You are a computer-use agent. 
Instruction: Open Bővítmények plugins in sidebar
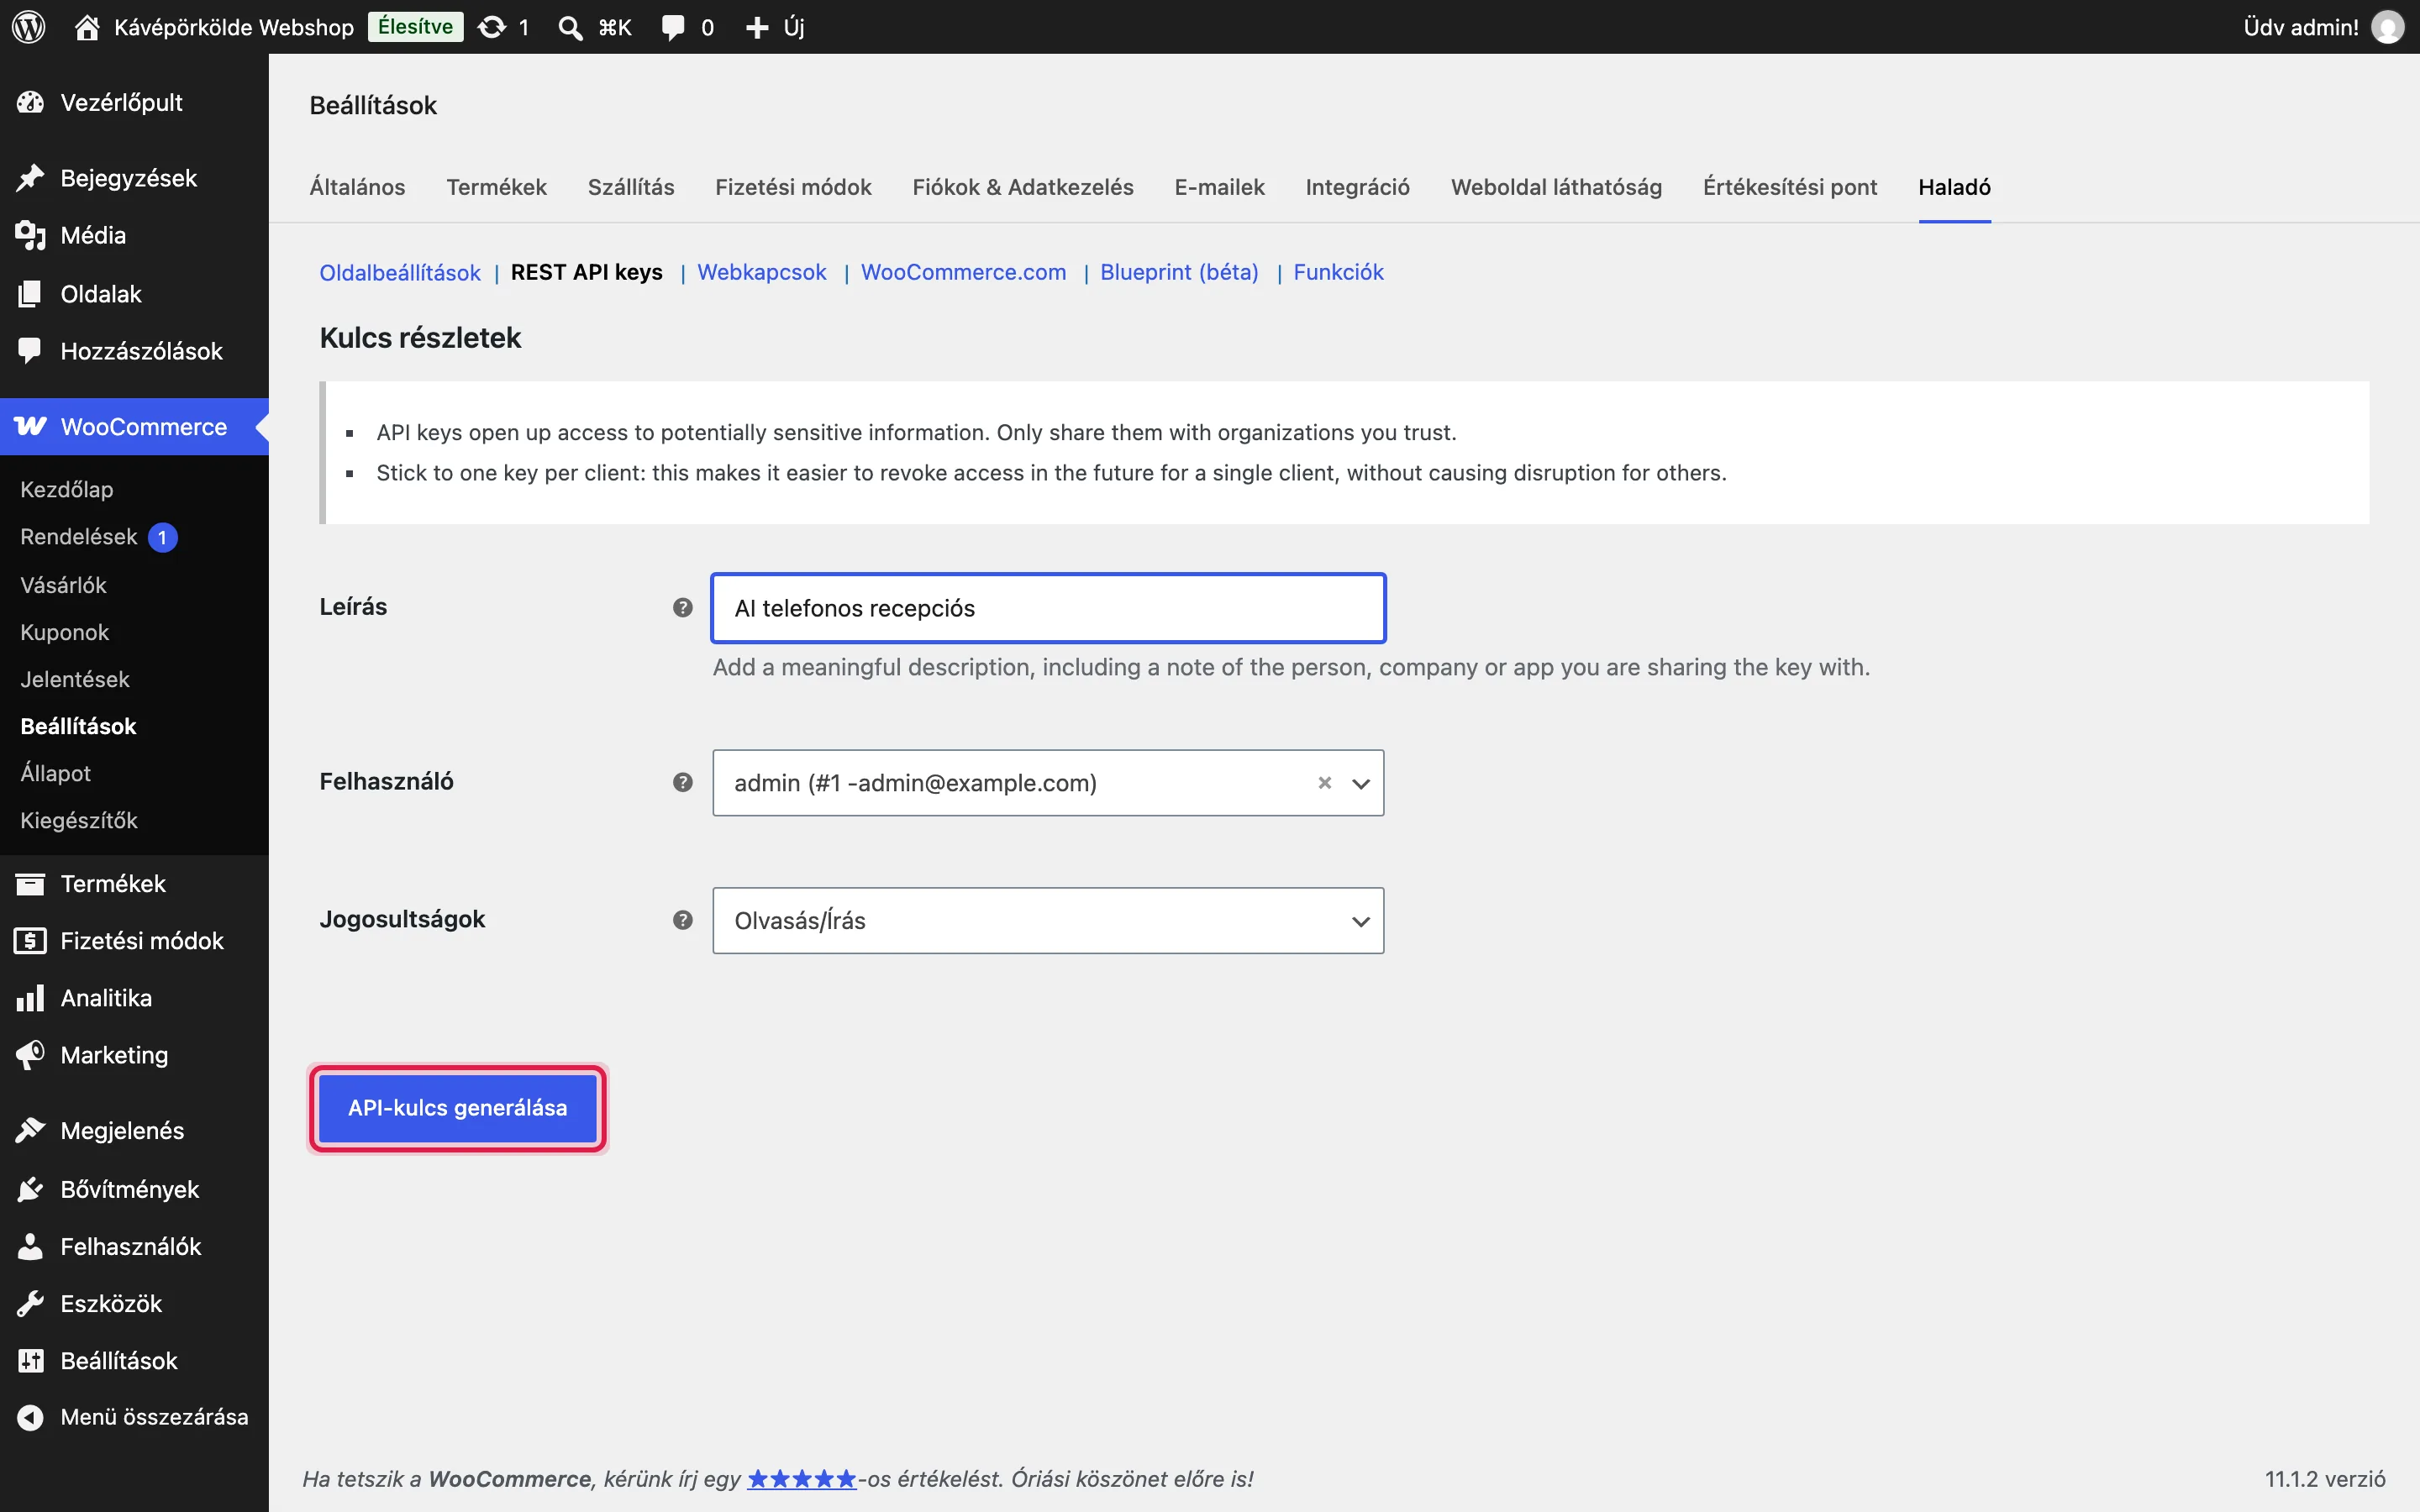[134, 1189]
